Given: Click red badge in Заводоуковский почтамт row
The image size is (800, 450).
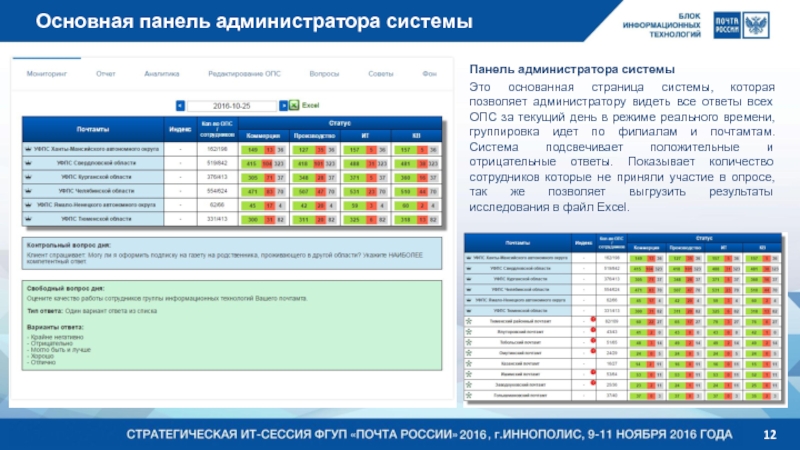Looking at the screenshot, I should point(593,383).
